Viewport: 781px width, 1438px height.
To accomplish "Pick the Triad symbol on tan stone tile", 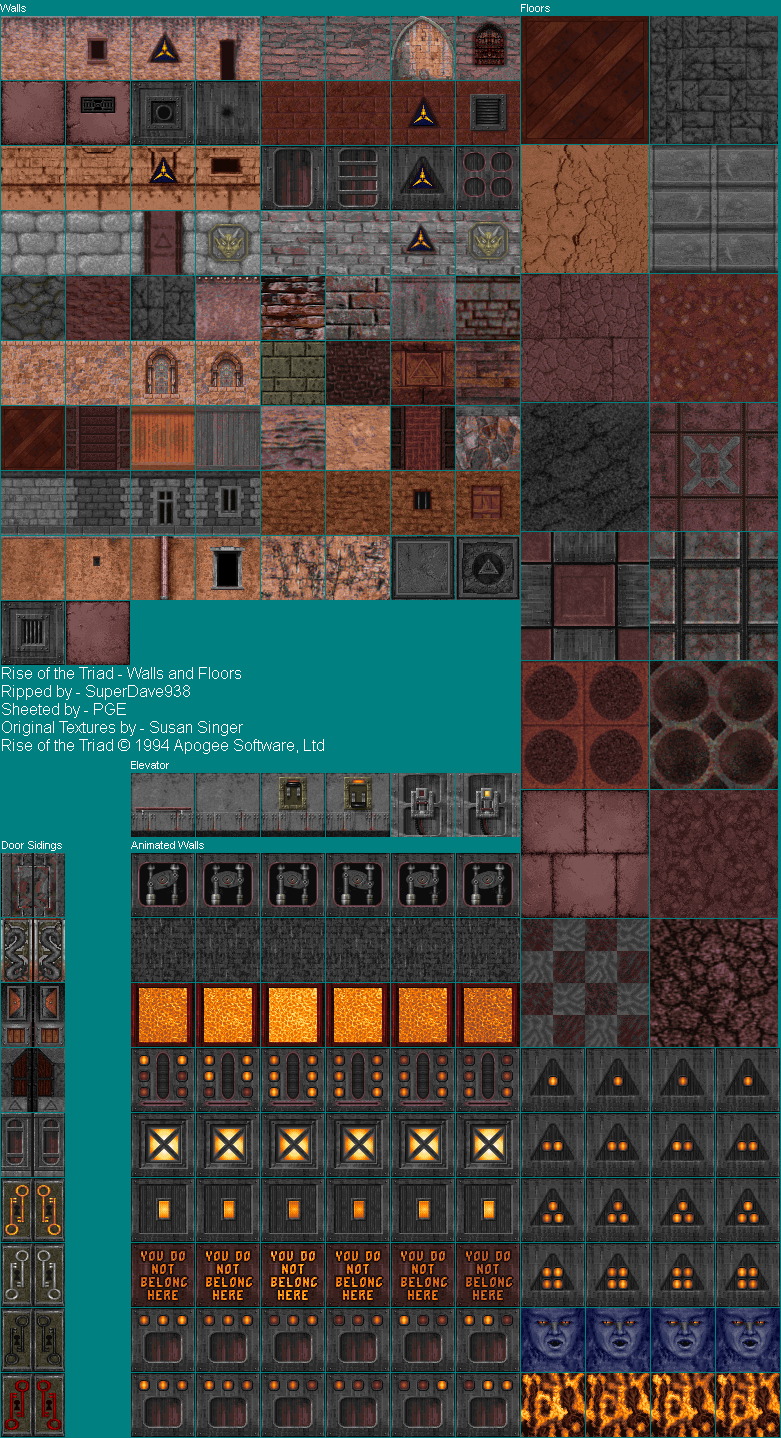I will tap(163, 48).
